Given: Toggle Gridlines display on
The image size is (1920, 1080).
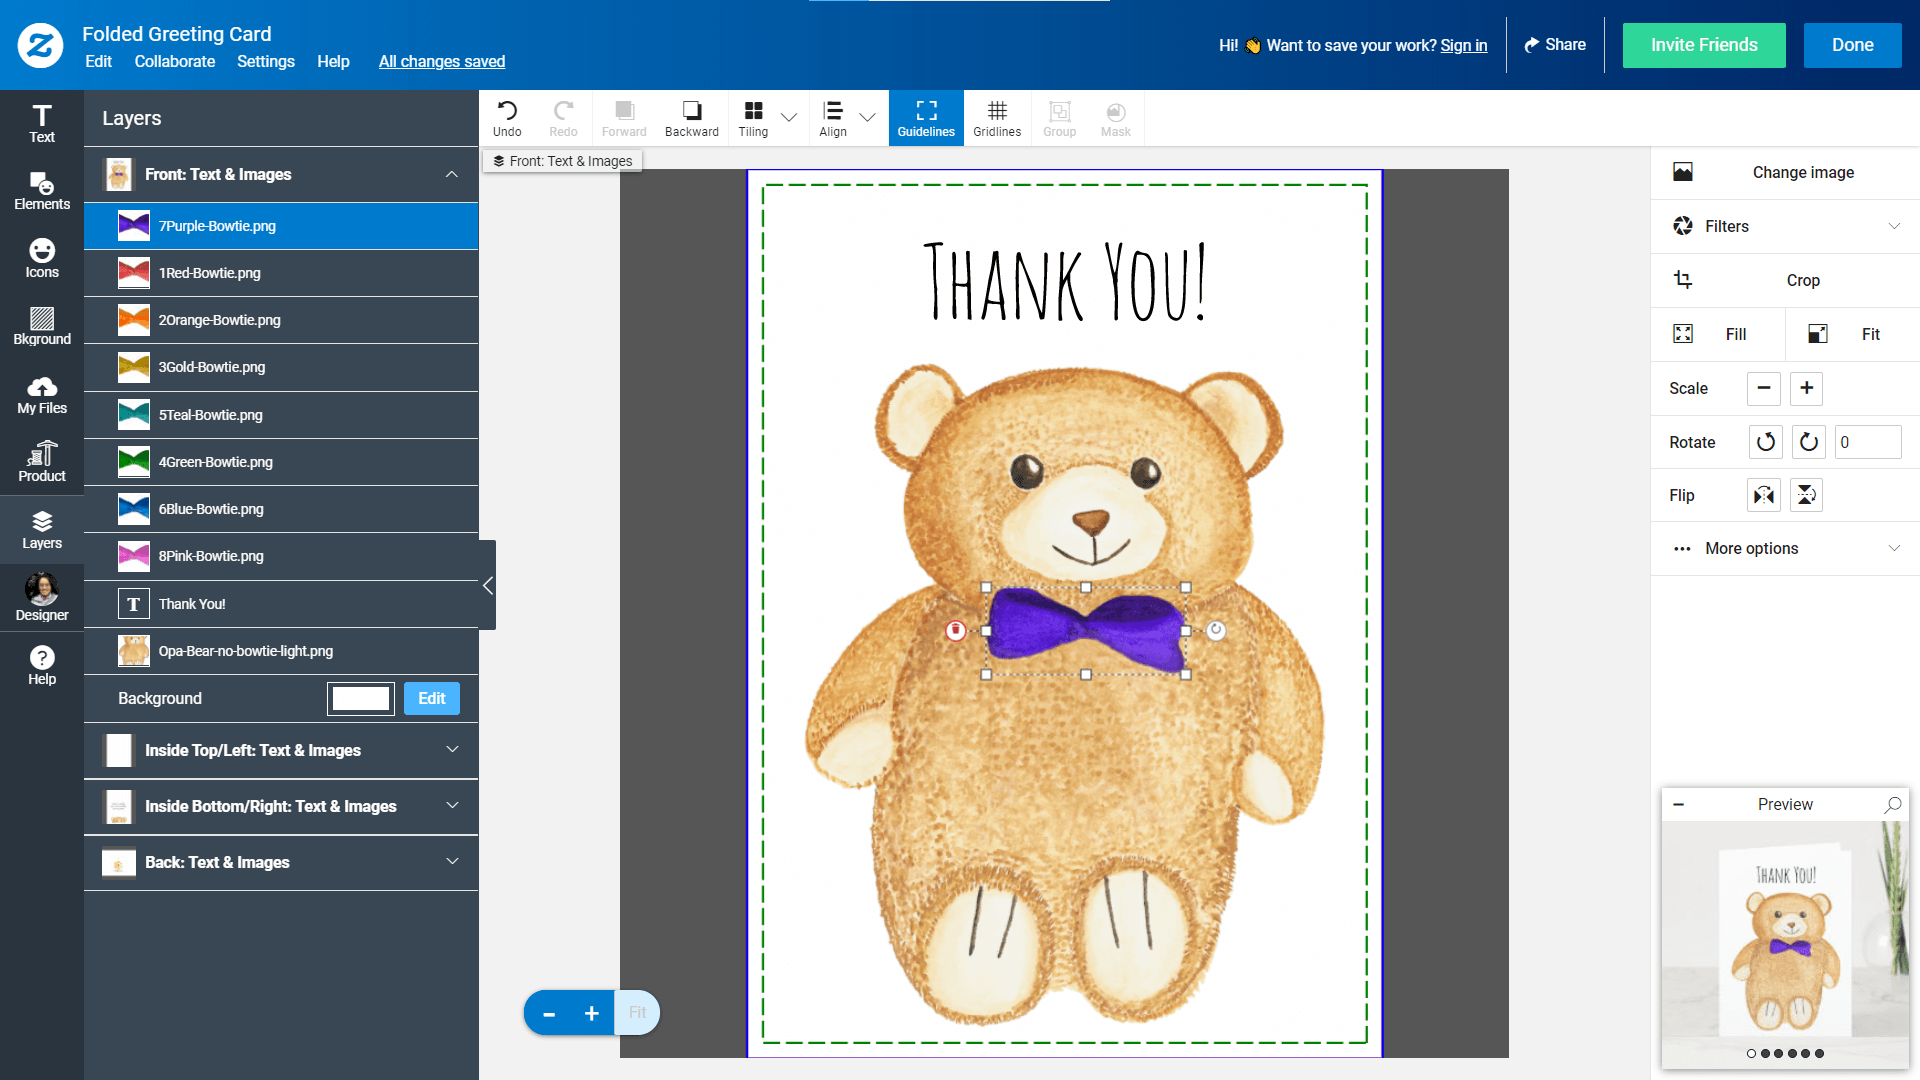Looking at the screenshot, I should (x=997, y=117).
